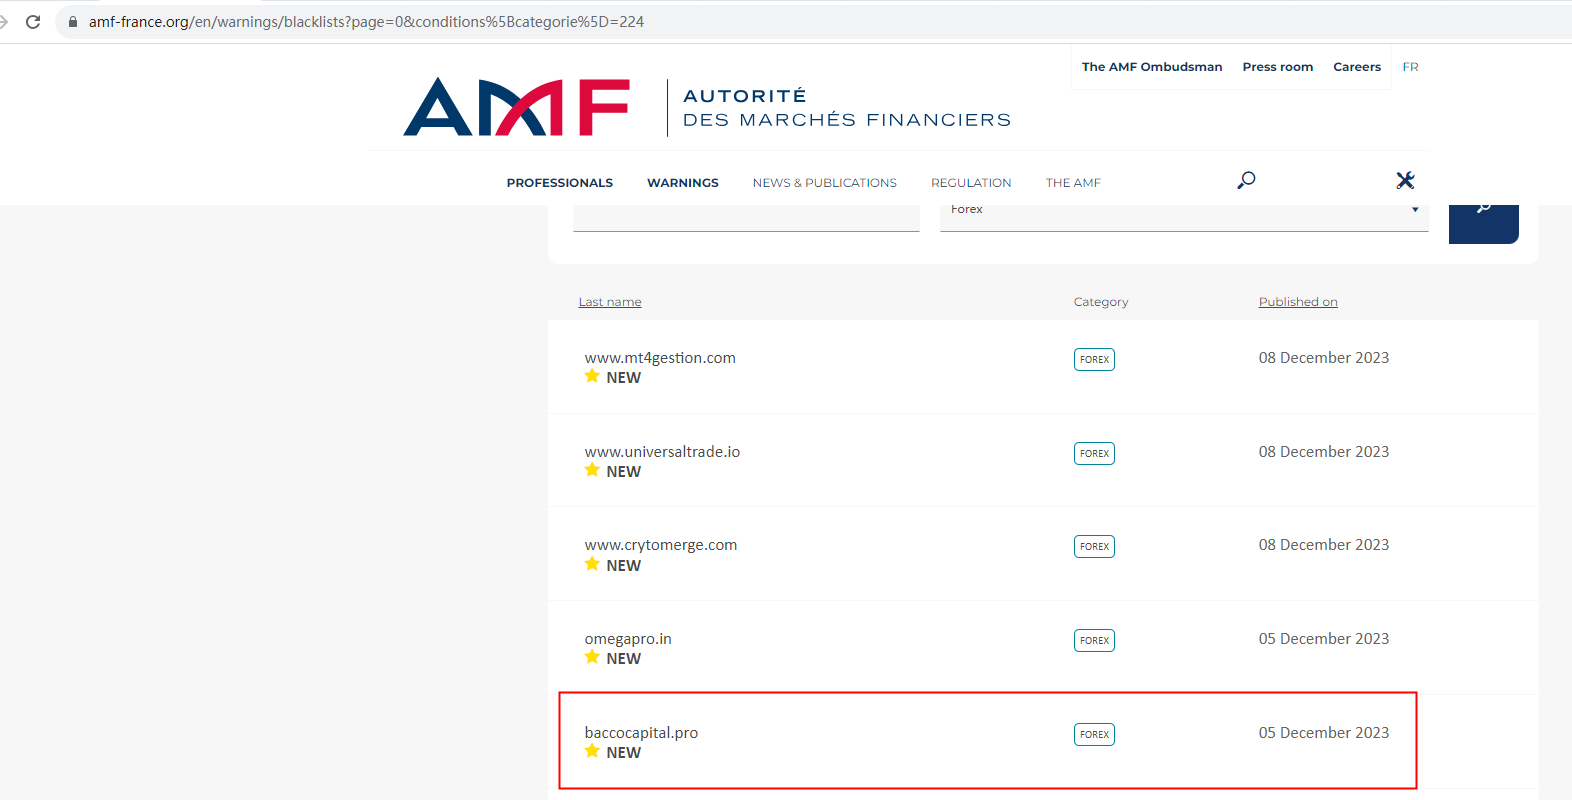Click star icon under www.mt4gestion.com

(592, 376)
